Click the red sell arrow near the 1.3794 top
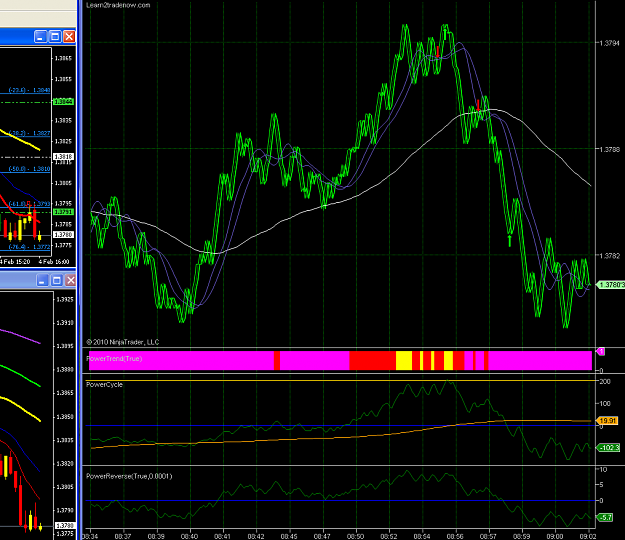This screenshot has height=540, width=625. [438, 52]
